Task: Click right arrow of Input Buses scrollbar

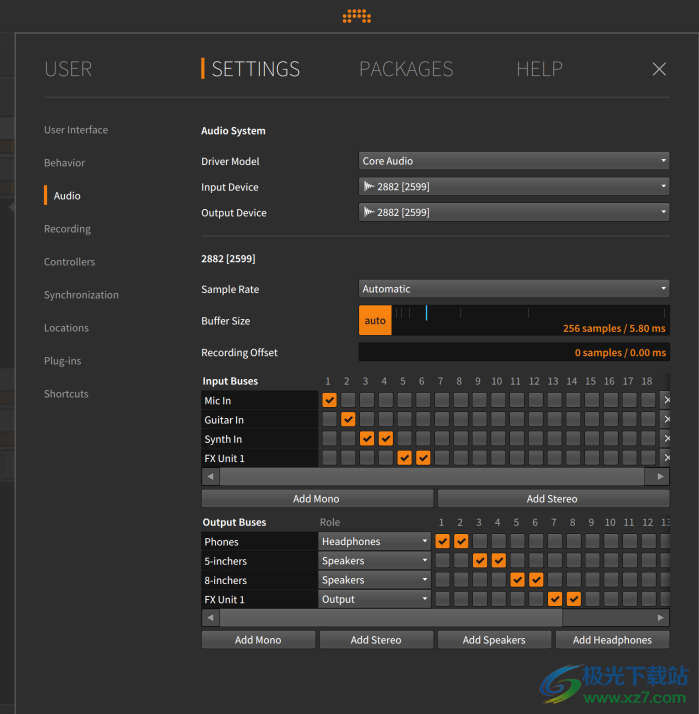Action: point(660,476)
